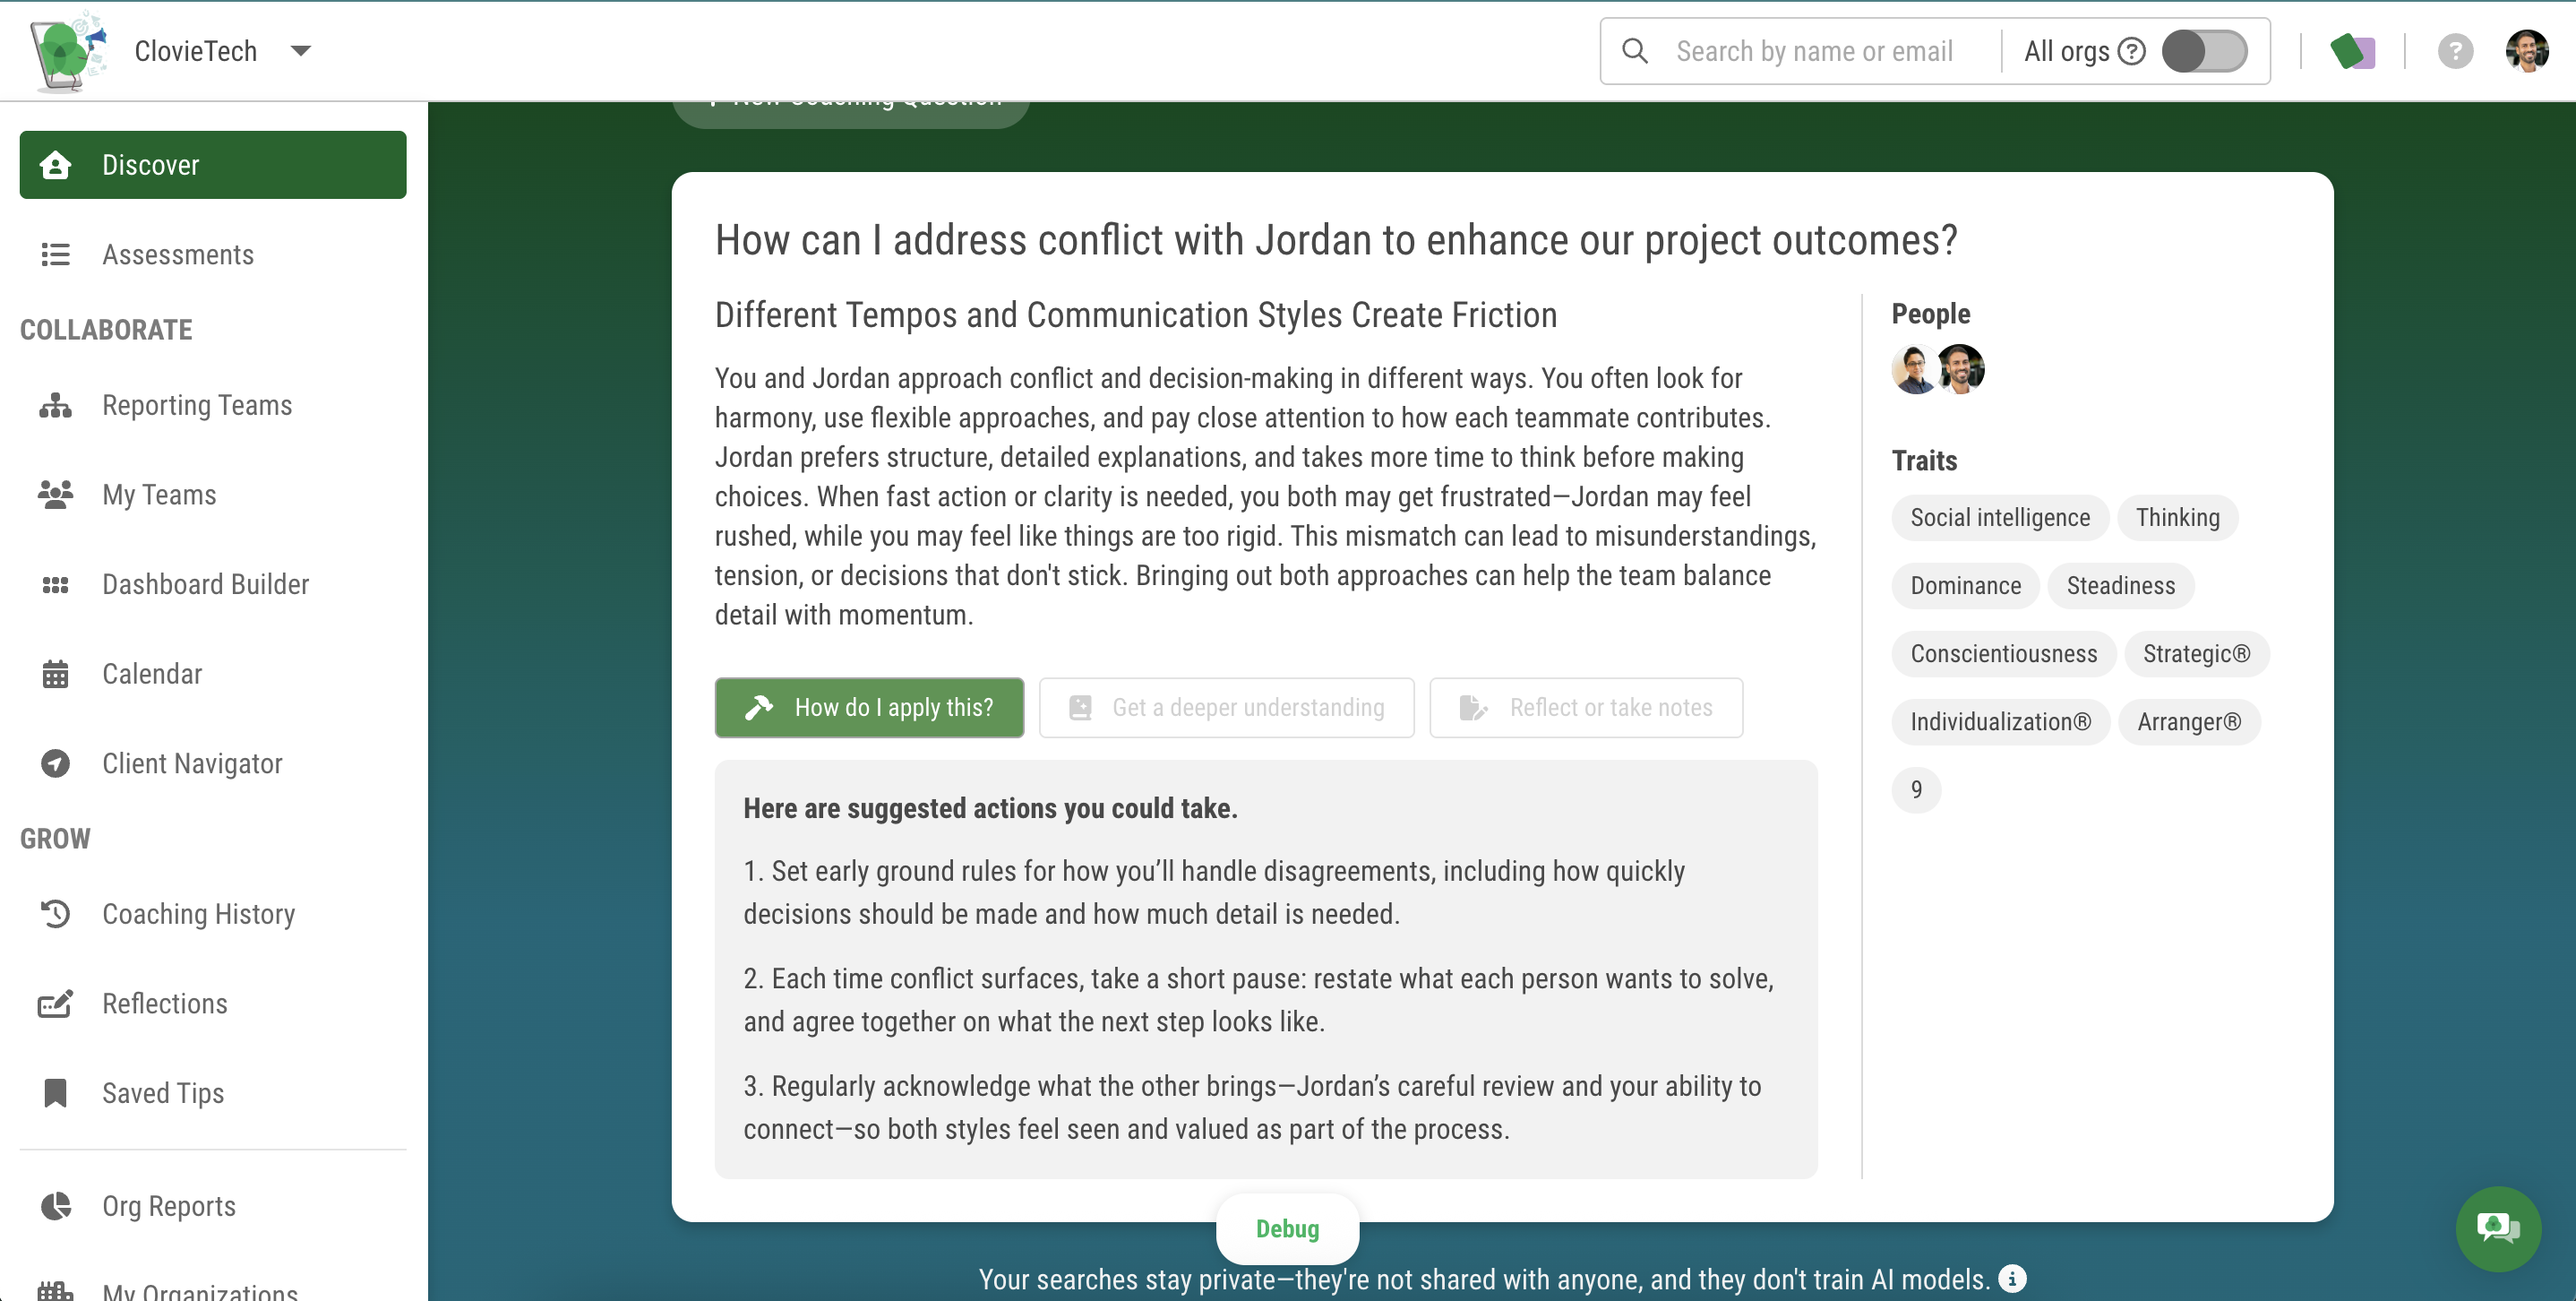Click the help question mark icon
The width and height of the screenshot is (2576, 1301).
coord(2454,51)
